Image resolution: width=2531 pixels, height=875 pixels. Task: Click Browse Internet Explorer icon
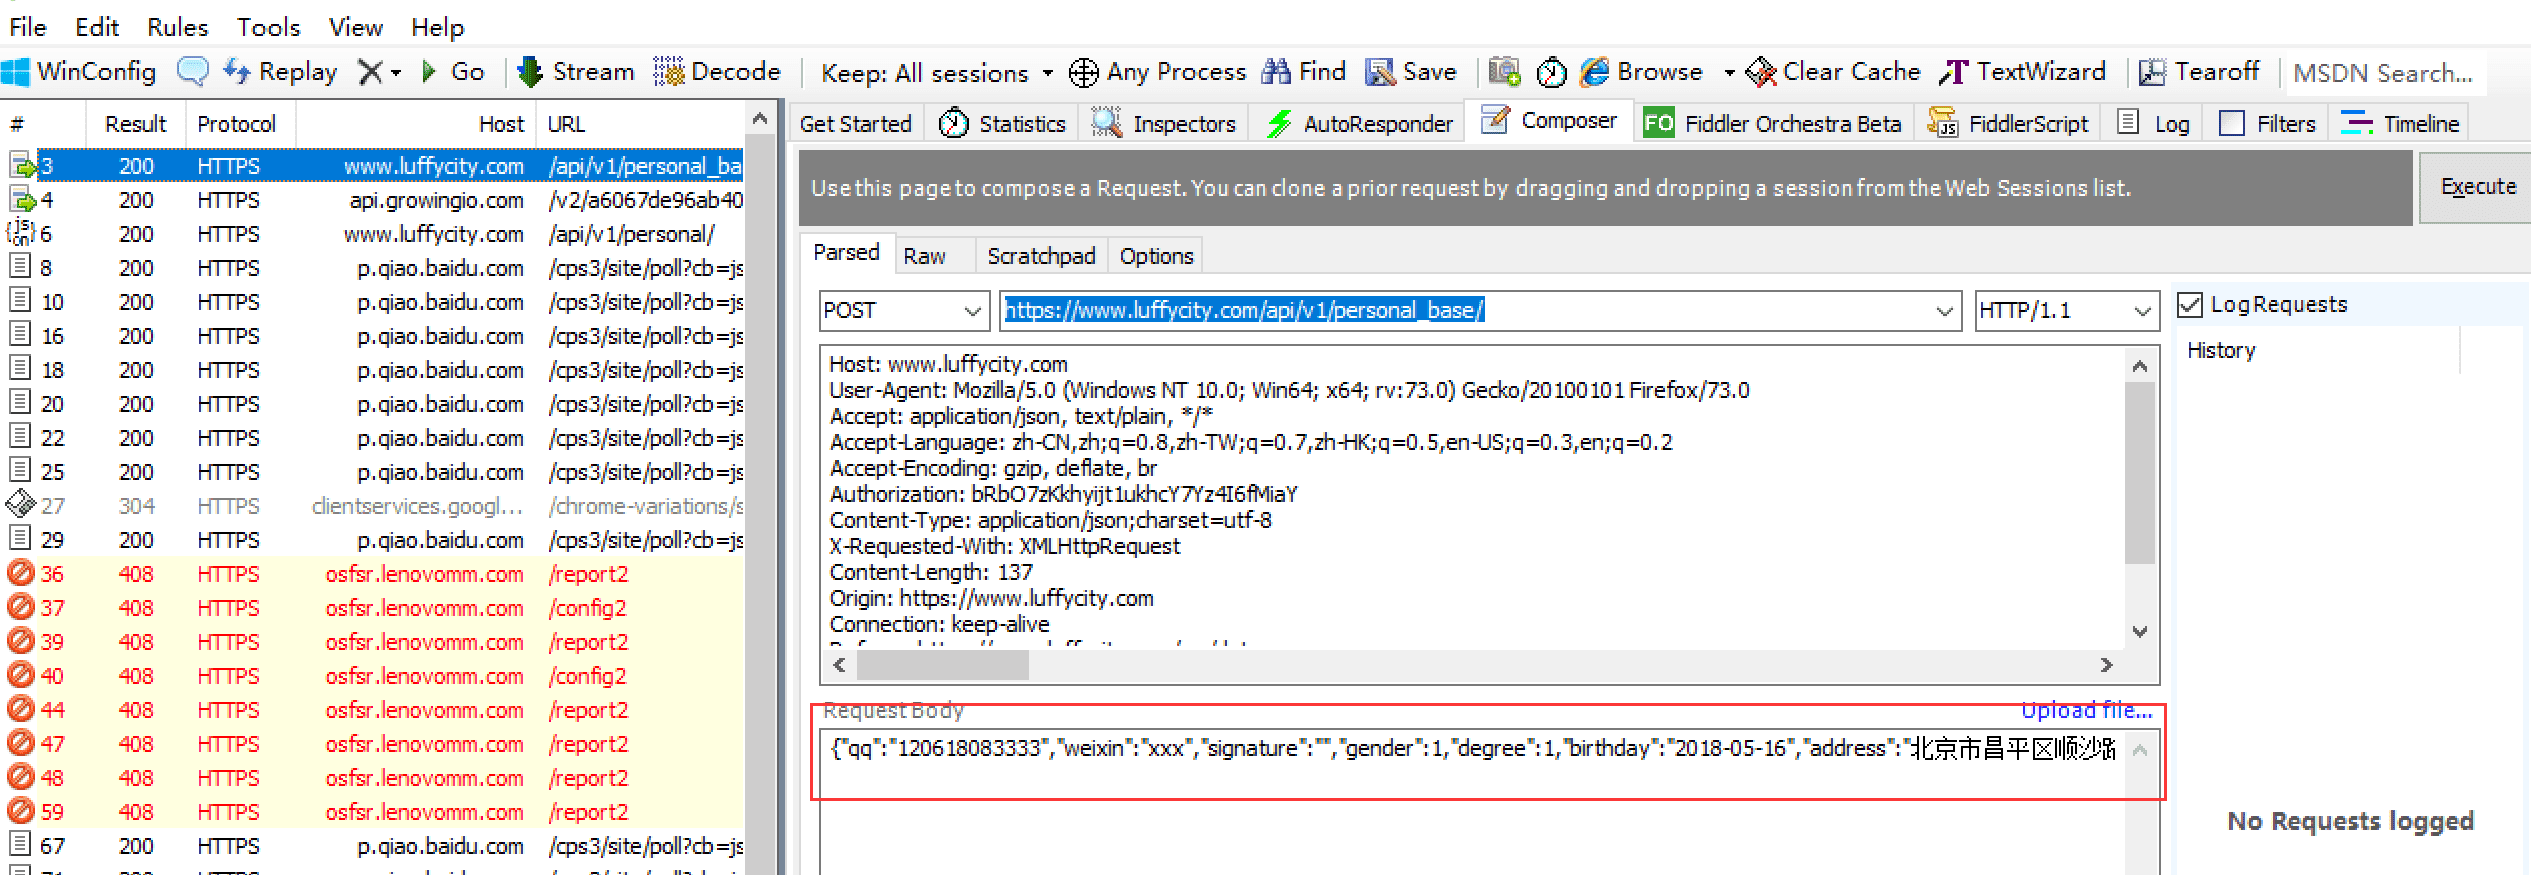click(x=1596, y=72)
